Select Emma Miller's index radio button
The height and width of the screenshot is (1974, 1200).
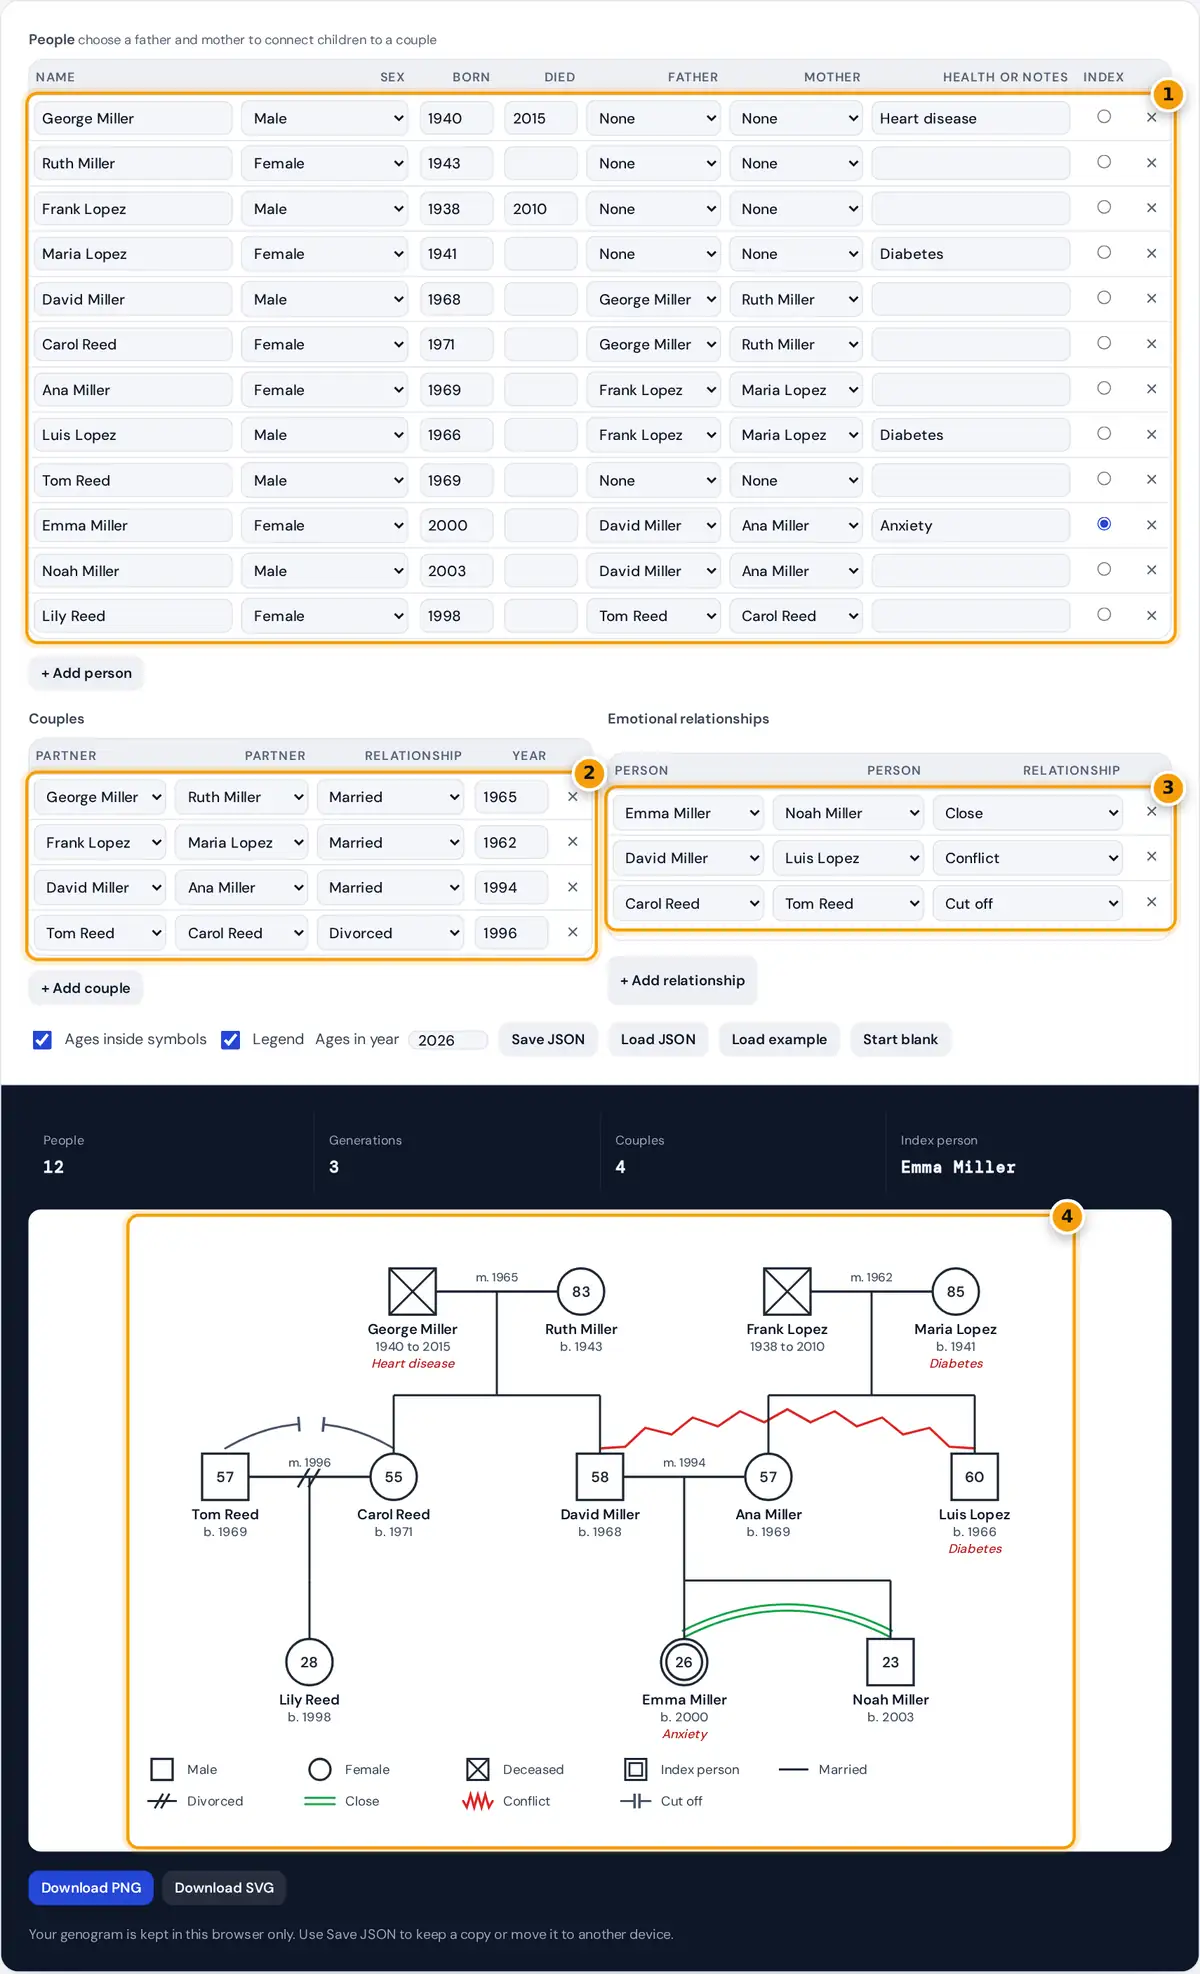click(1104, 524)
